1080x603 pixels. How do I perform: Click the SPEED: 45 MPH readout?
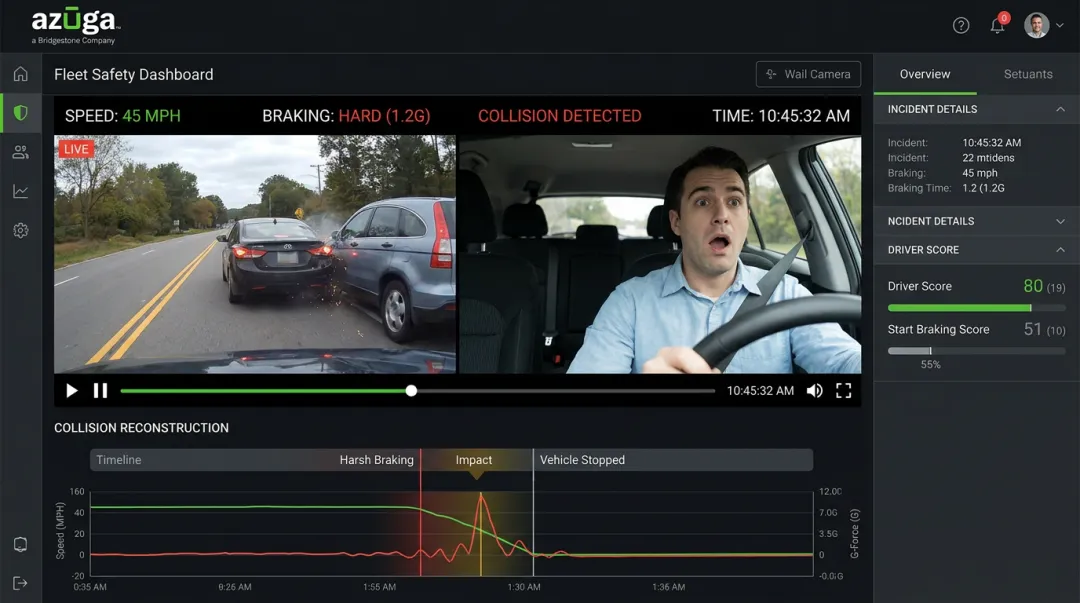tap(123, 116)
